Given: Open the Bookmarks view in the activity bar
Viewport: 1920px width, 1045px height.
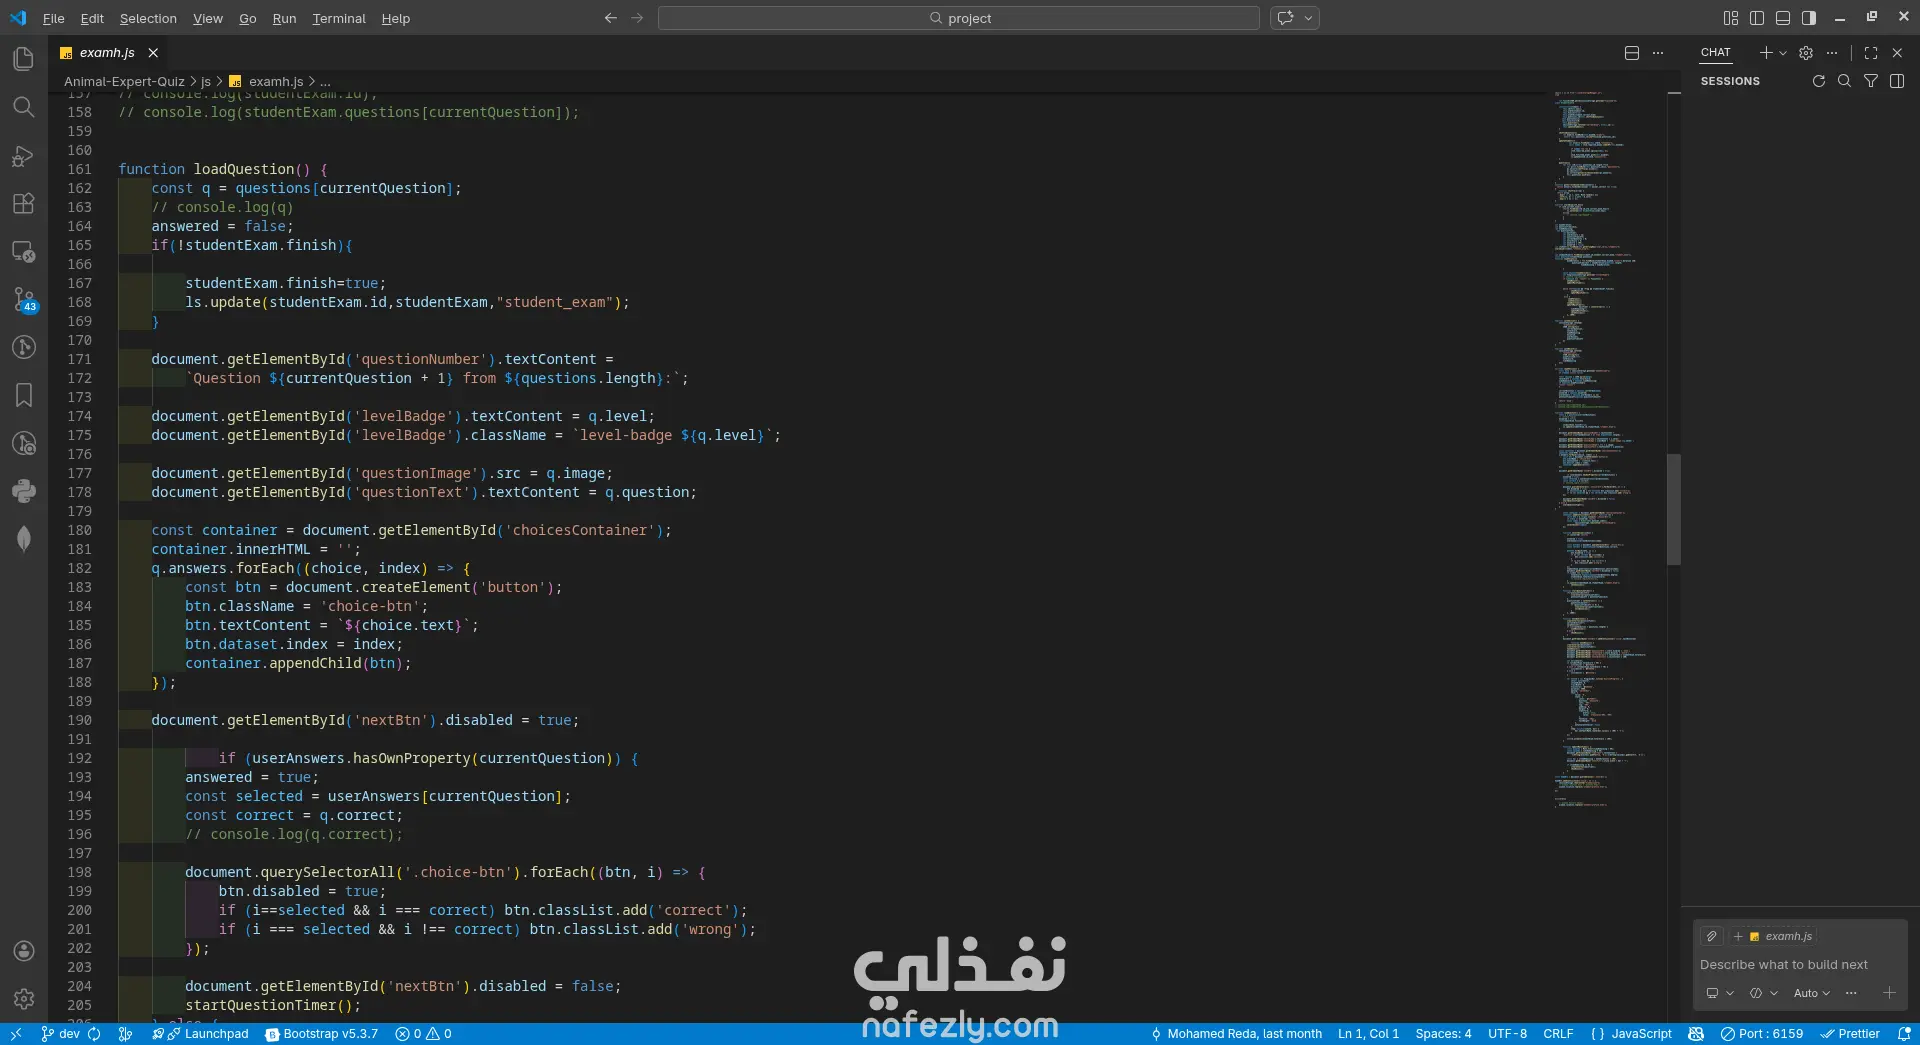Looking at the screenshot, I should tap(24, 395).
